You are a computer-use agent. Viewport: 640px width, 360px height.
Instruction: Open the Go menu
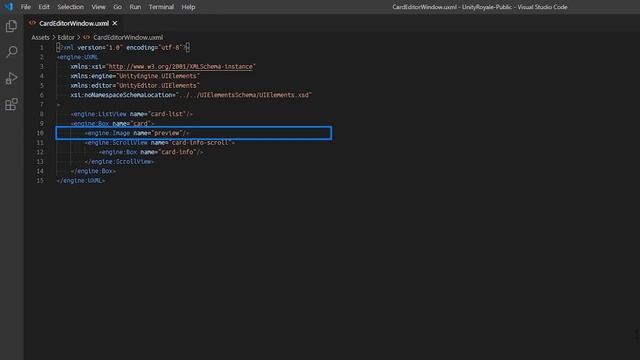[x=117, y=7]
